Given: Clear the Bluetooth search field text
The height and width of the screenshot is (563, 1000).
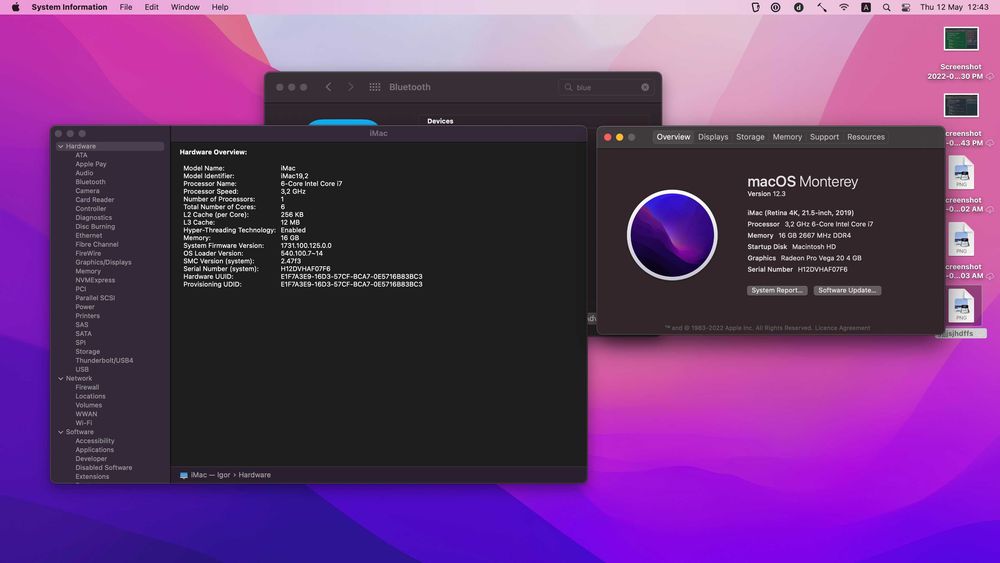Looking at the screenshot, I should [x=645, y=87].
